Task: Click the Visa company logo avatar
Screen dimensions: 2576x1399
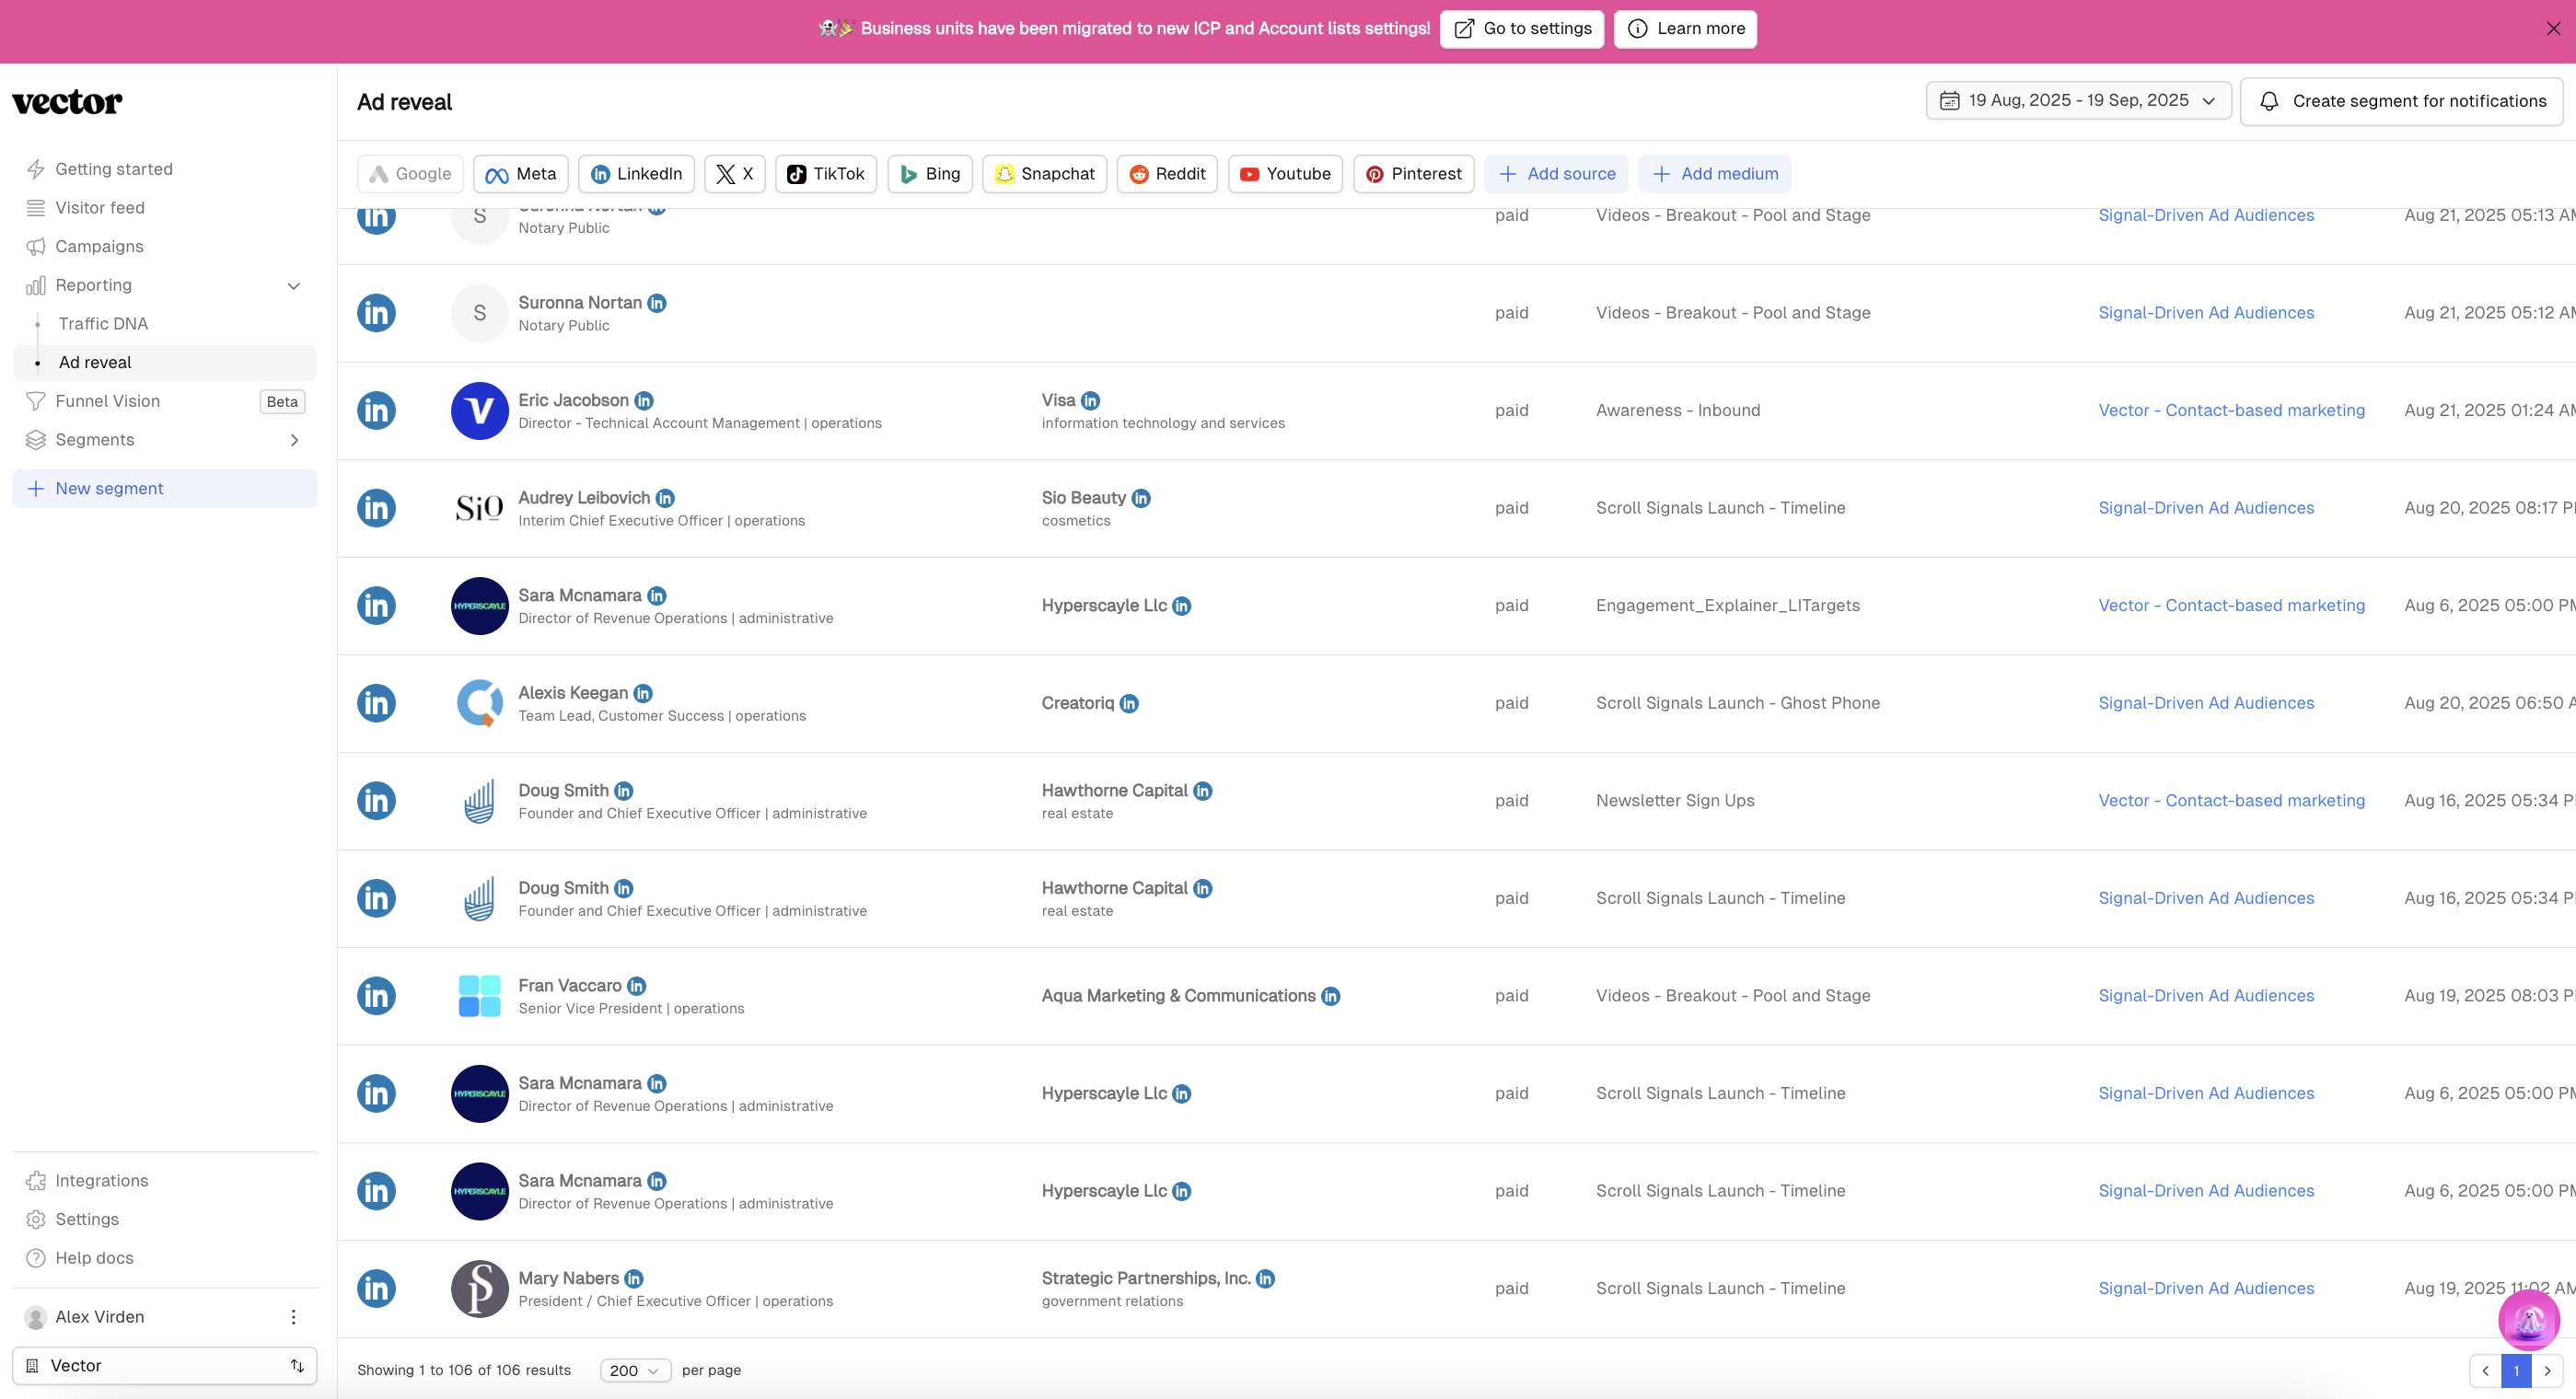Action: tap(479, 411)
